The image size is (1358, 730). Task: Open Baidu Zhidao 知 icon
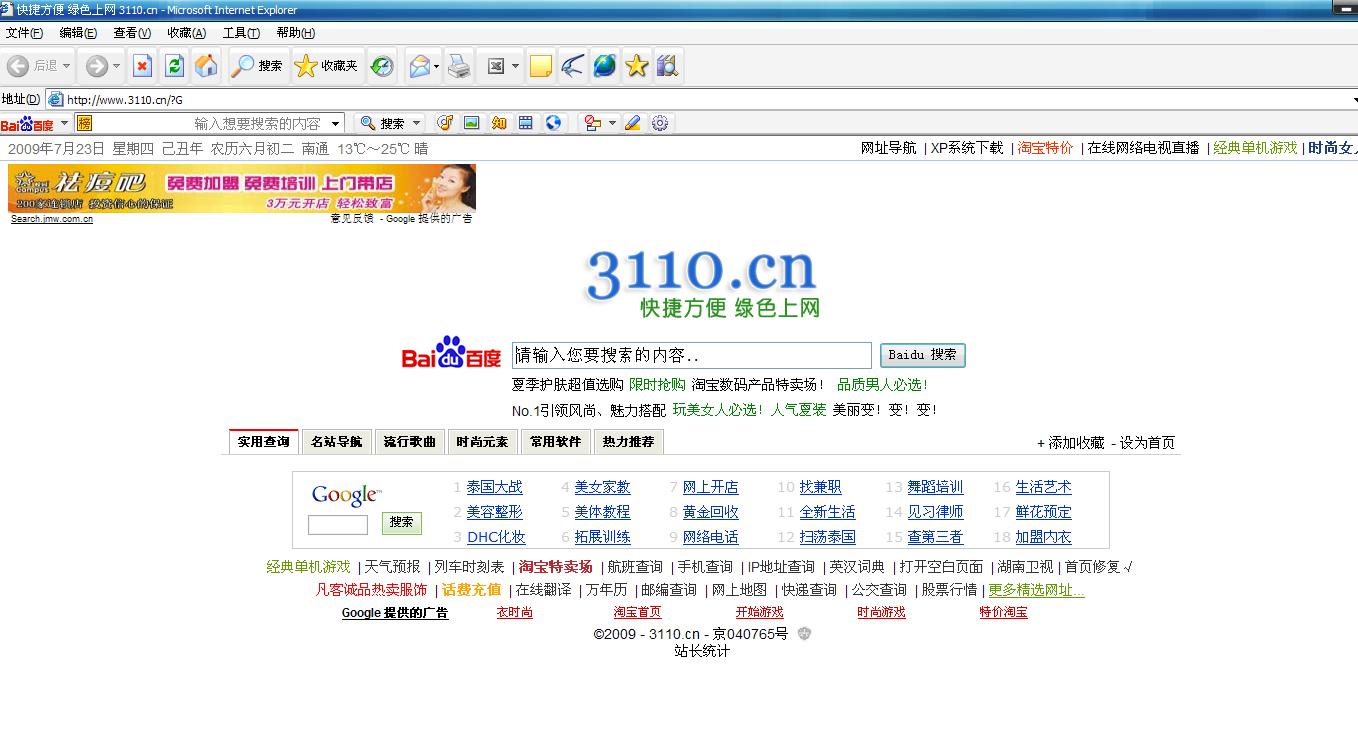498,123
